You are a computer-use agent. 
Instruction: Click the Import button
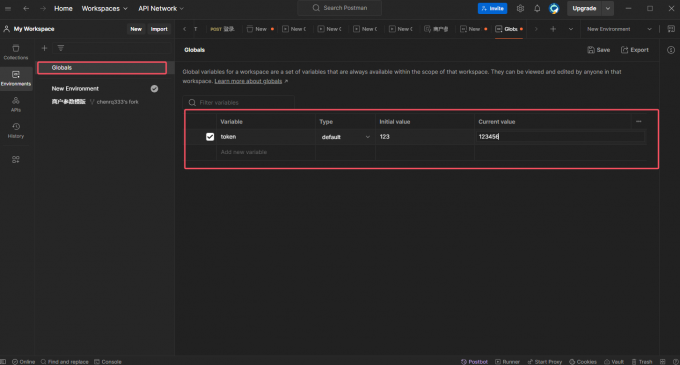(x=159, y=29)
